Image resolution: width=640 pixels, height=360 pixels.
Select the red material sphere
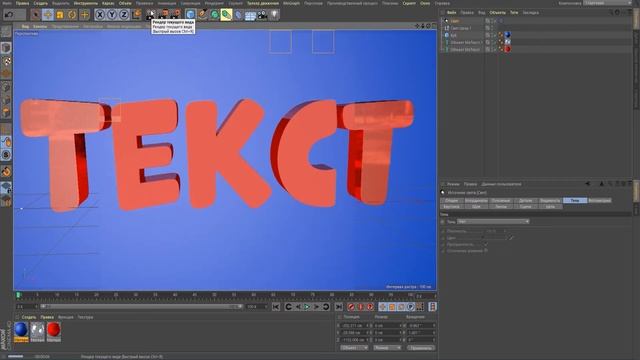point(53,329)
